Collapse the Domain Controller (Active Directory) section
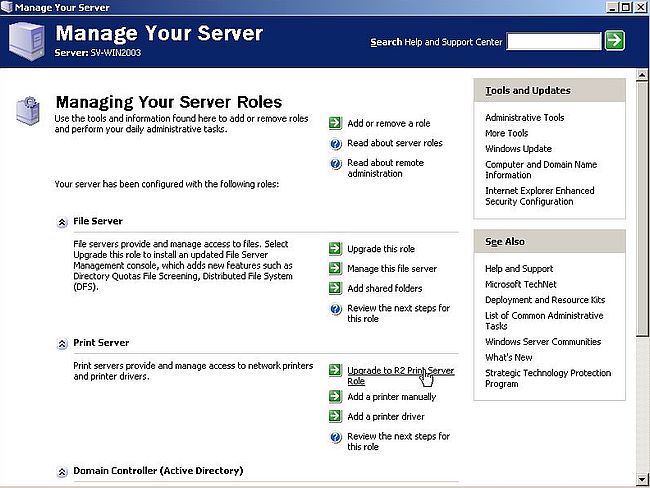 tap(62, 472)
